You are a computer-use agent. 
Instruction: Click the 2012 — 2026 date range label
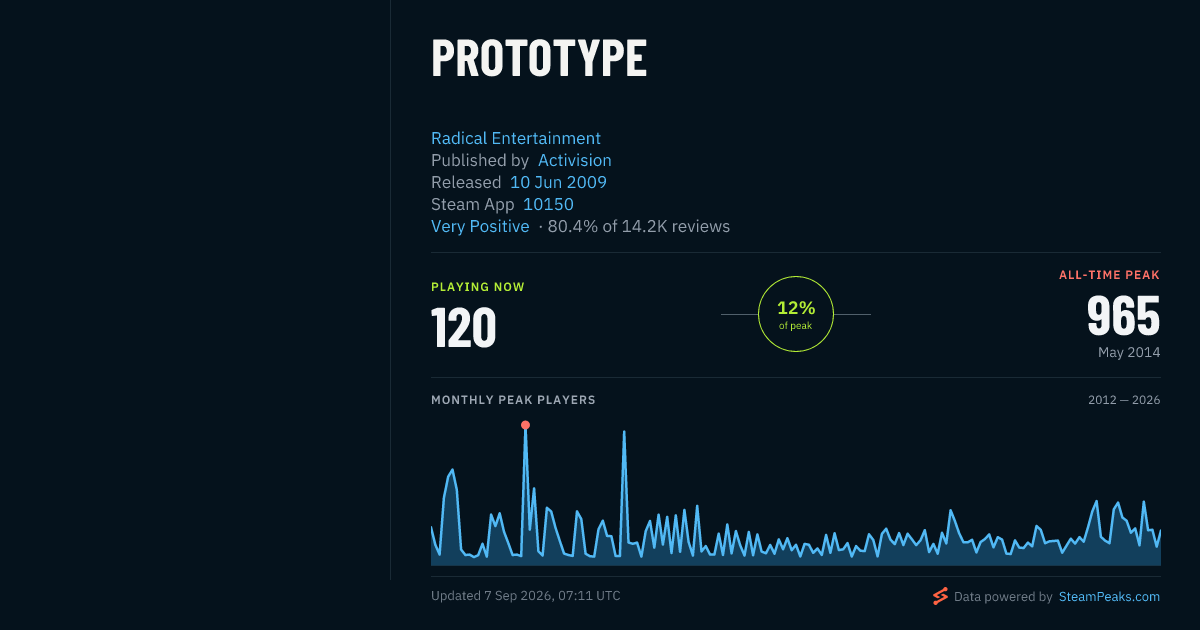1124,400
